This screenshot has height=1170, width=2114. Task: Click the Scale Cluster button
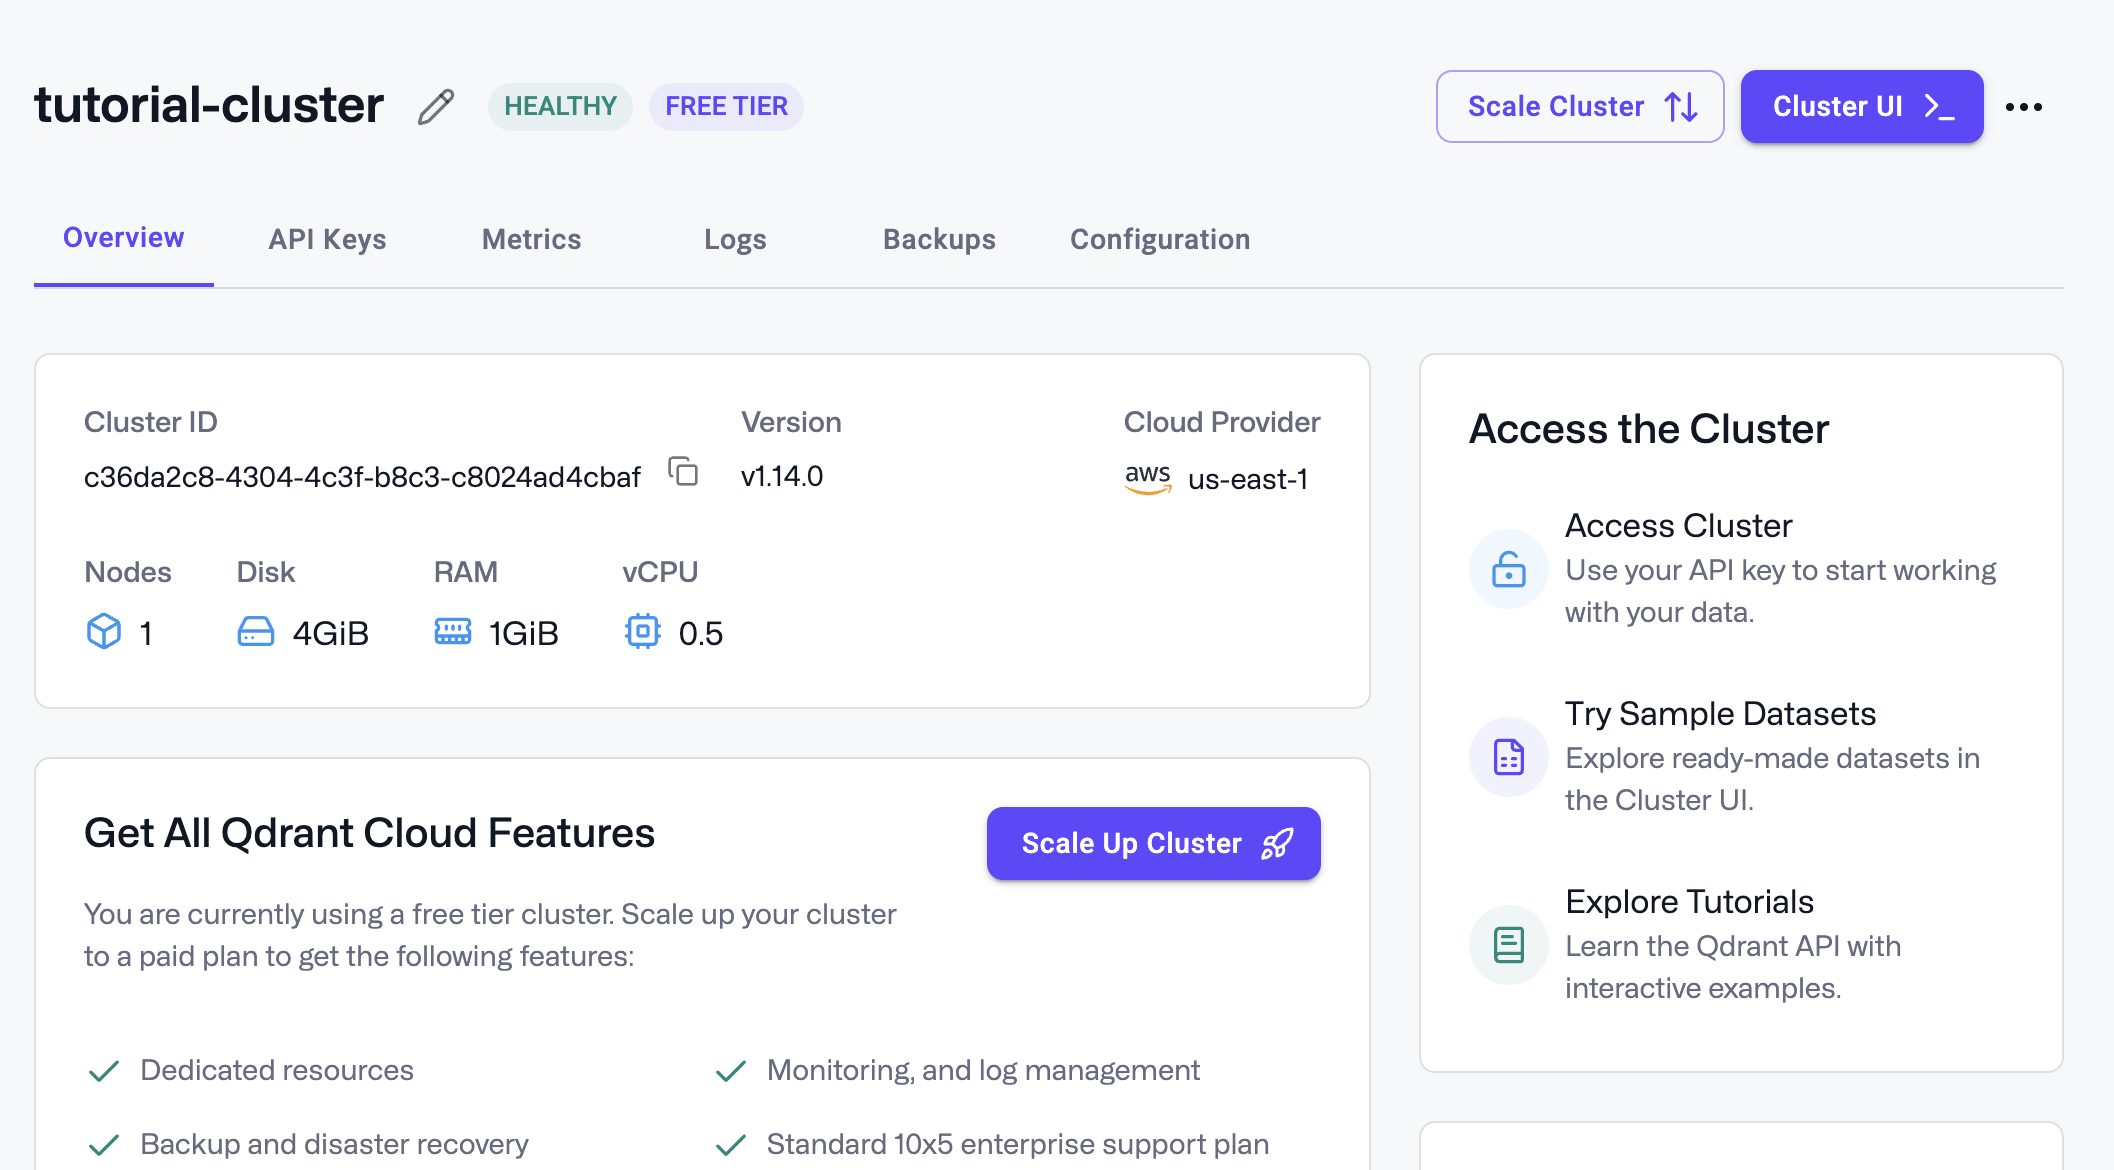(x=1579, y=106)
